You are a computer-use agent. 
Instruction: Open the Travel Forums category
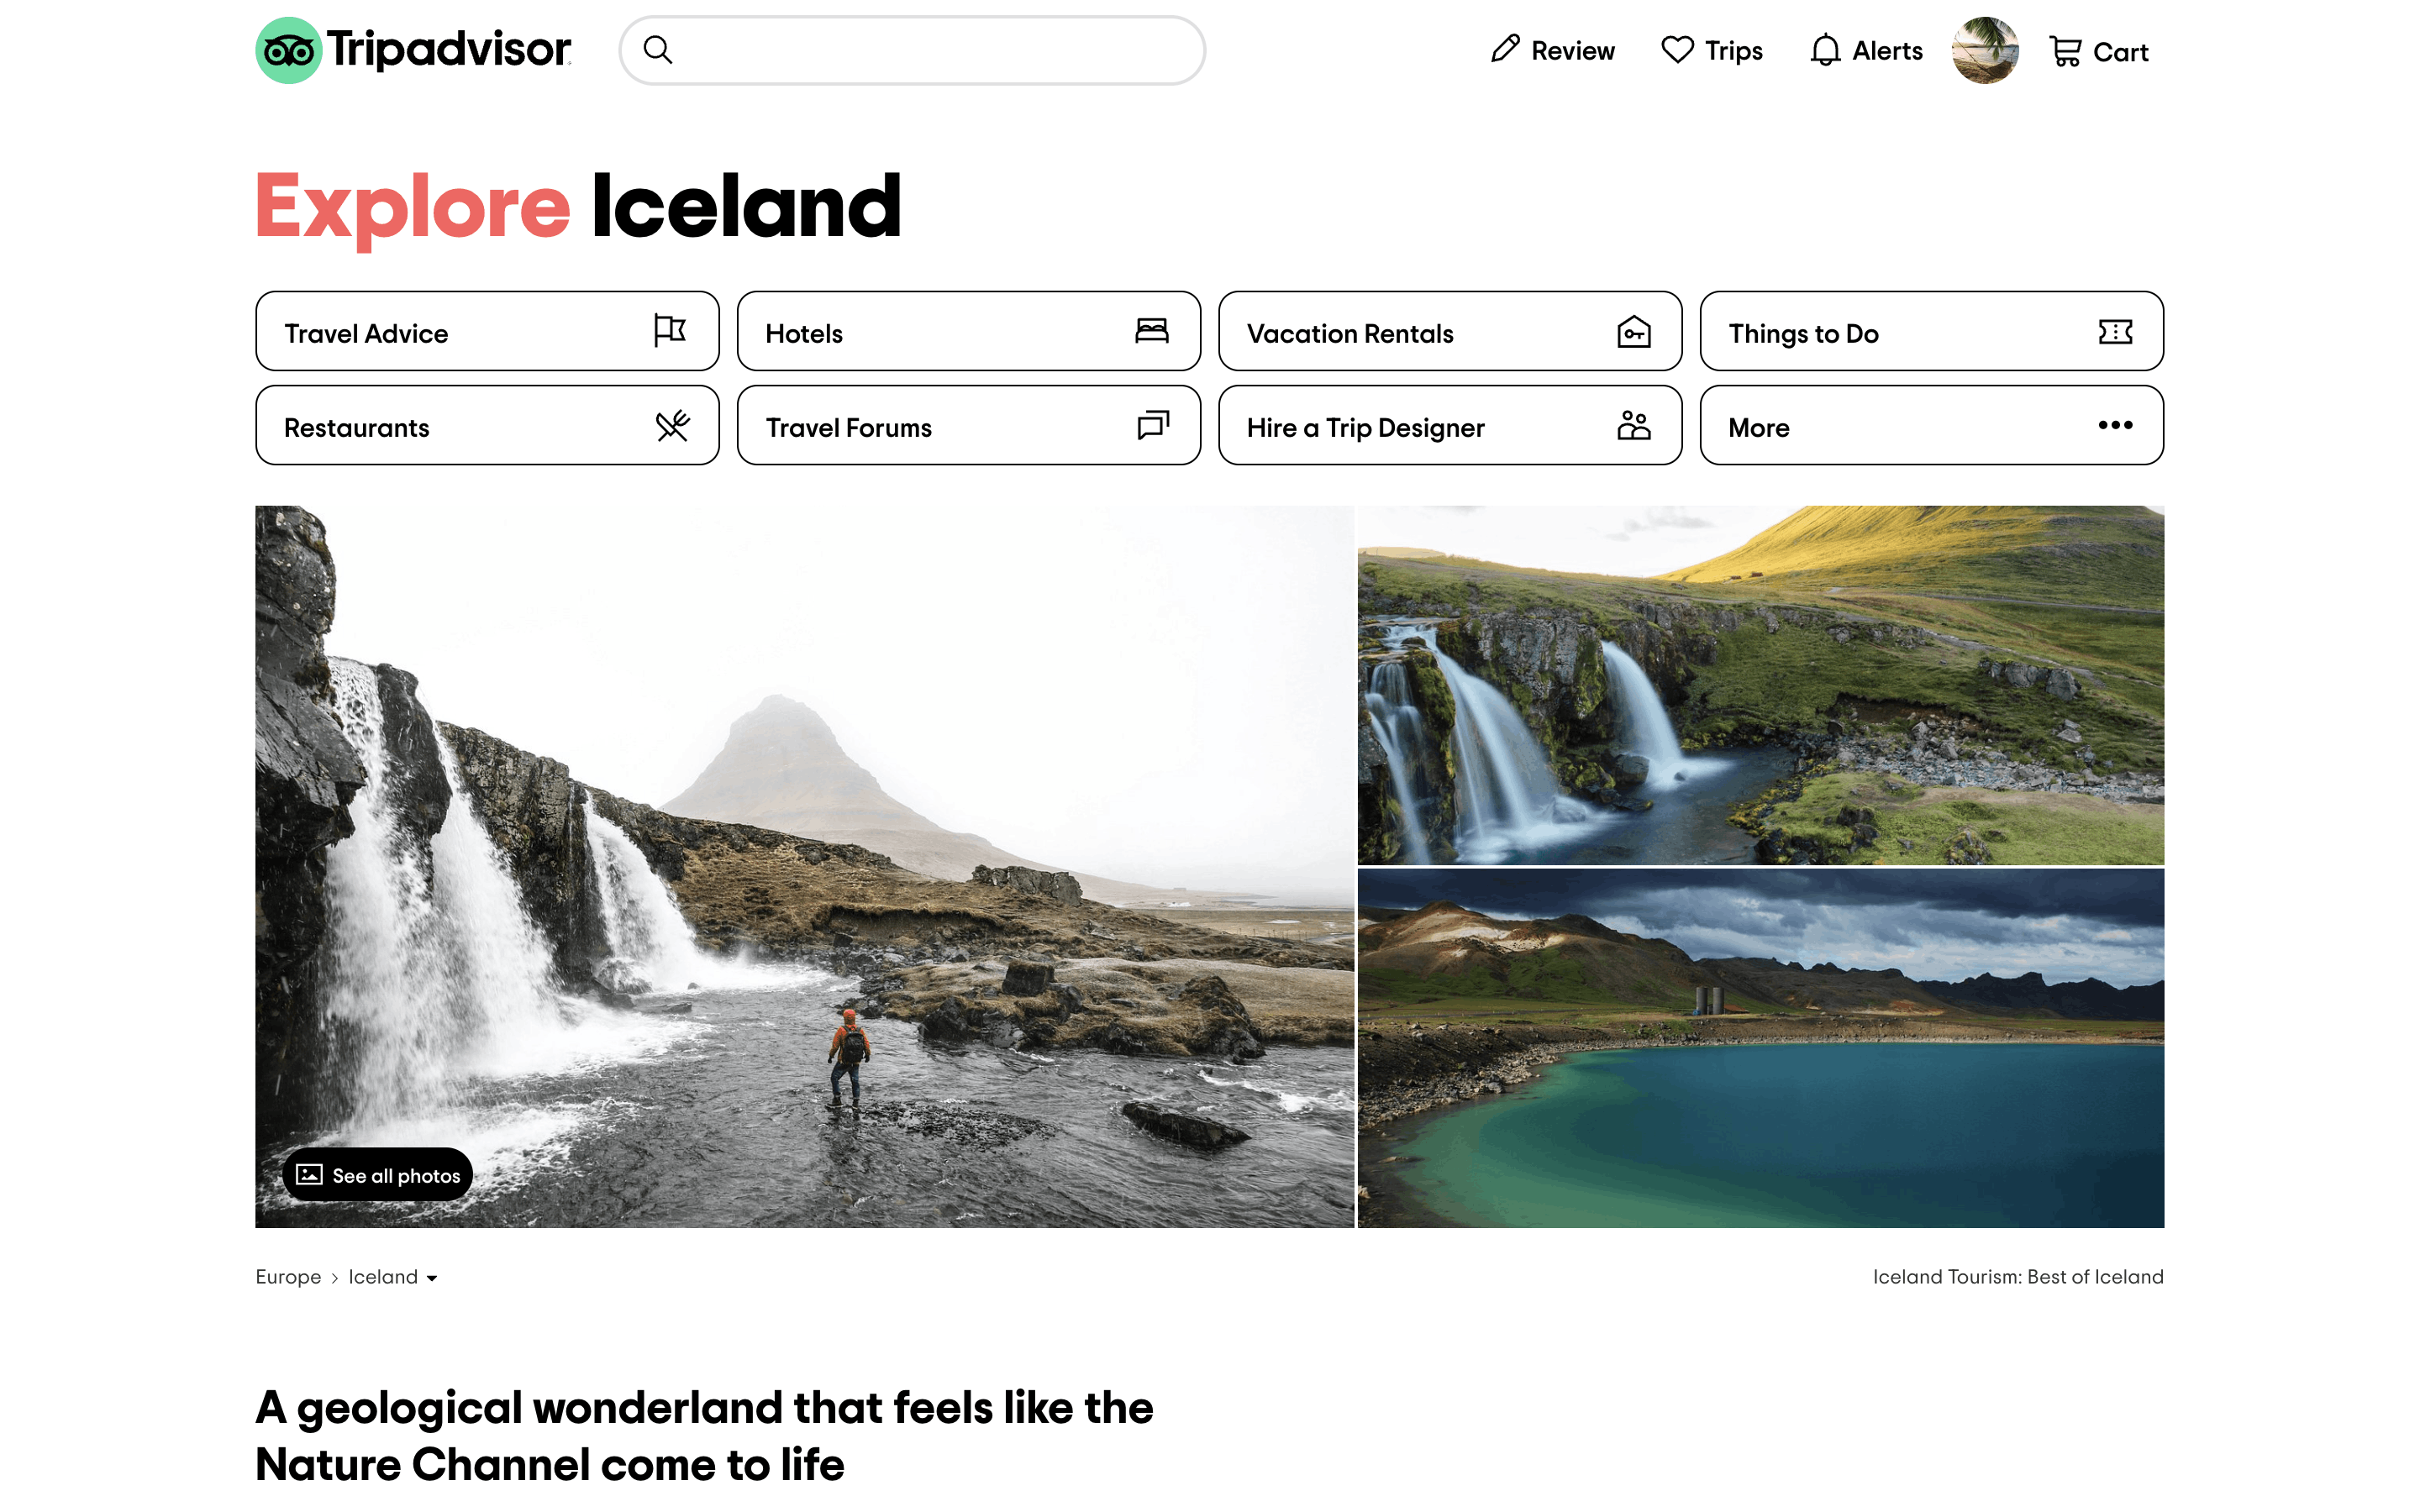[968, 426]
